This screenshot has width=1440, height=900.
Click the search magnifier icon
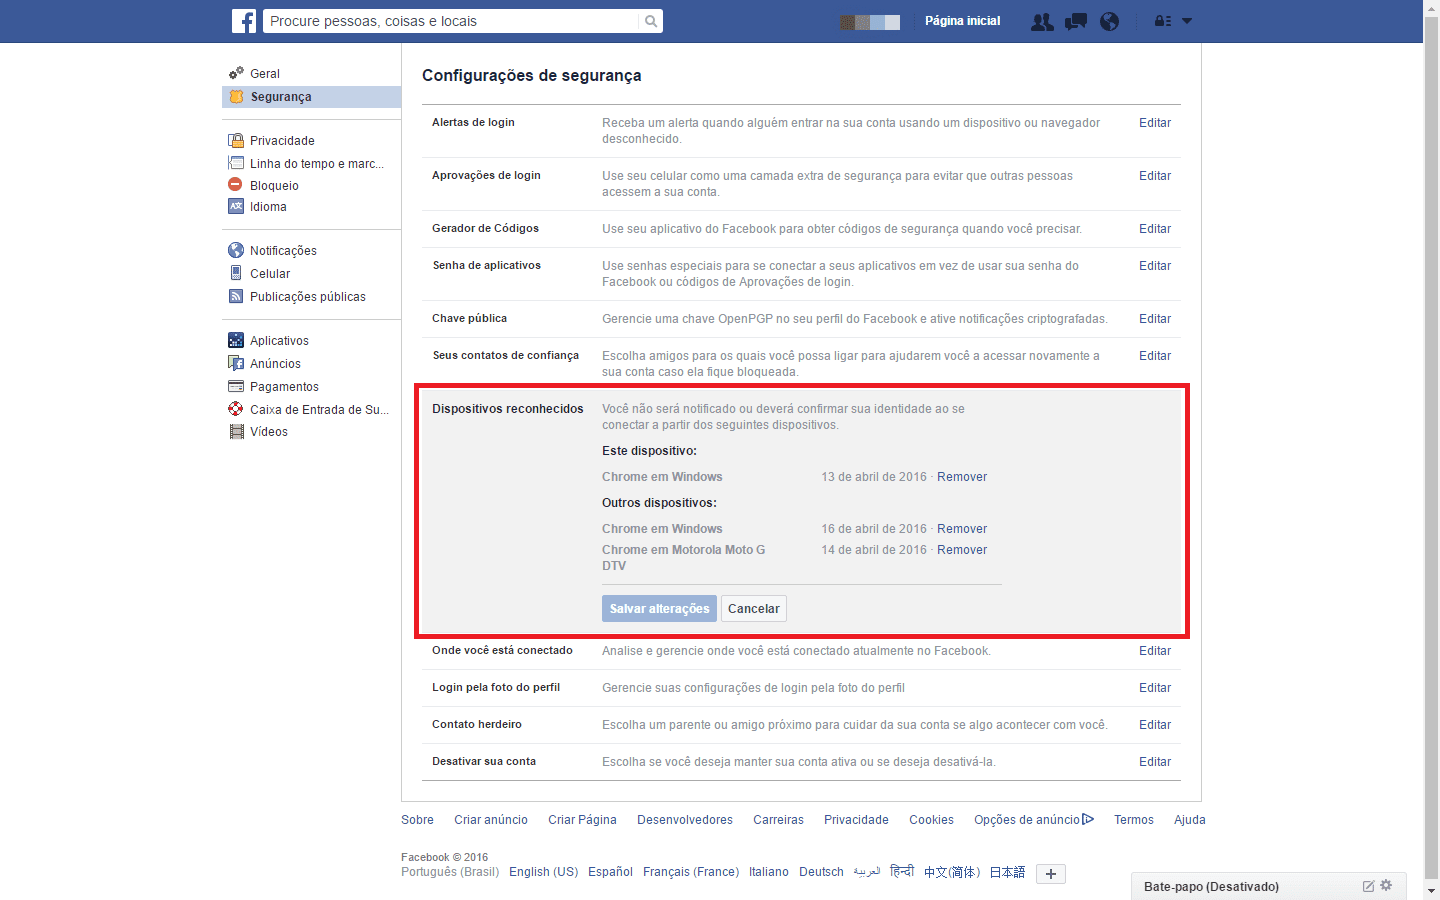tap(651, 21)
